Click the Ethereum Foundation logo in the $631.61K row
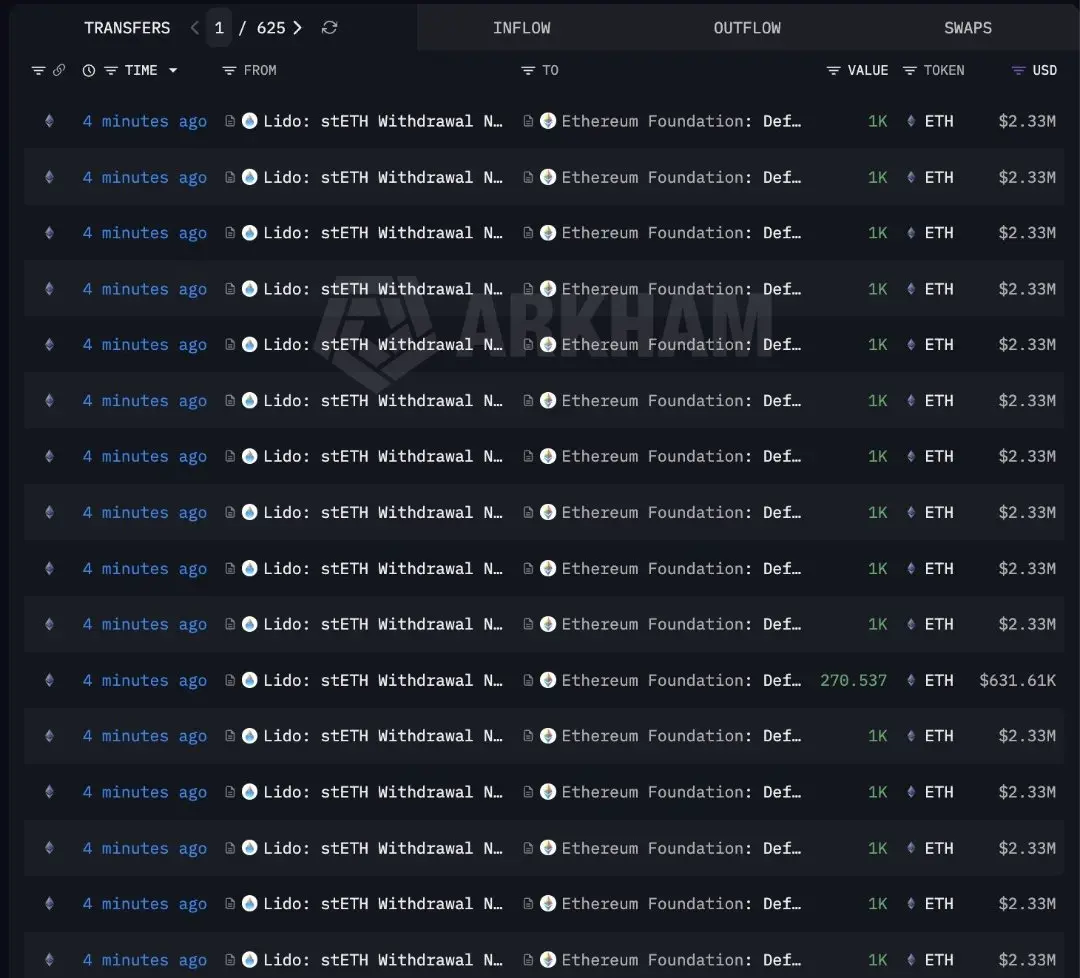This screenshot has width=1080, height=978. (x=548, y=680)
